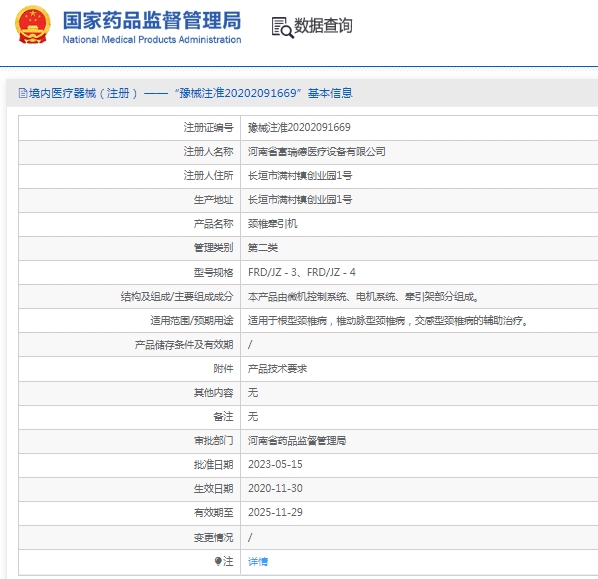Click the 注册证编号 label
Image resolution: width=598 pixels, height=579 pixels.
(x=208, y=127)
